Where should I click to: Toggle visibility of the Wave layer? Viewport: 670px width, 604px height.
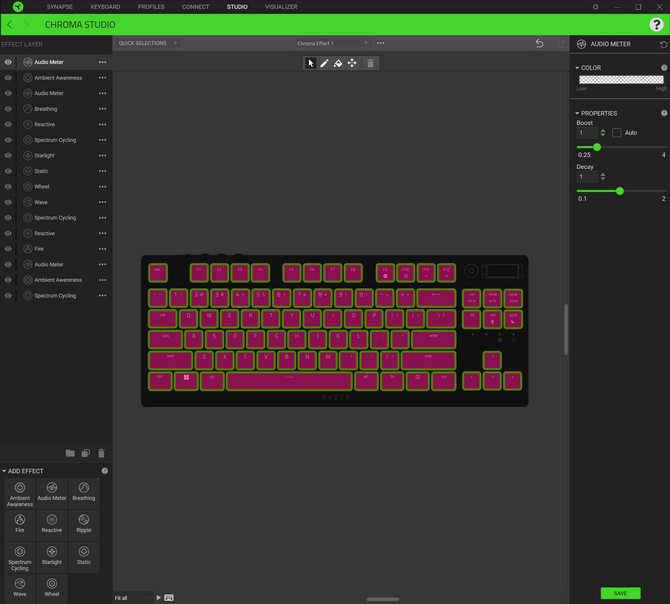click(x=8, y=202)
